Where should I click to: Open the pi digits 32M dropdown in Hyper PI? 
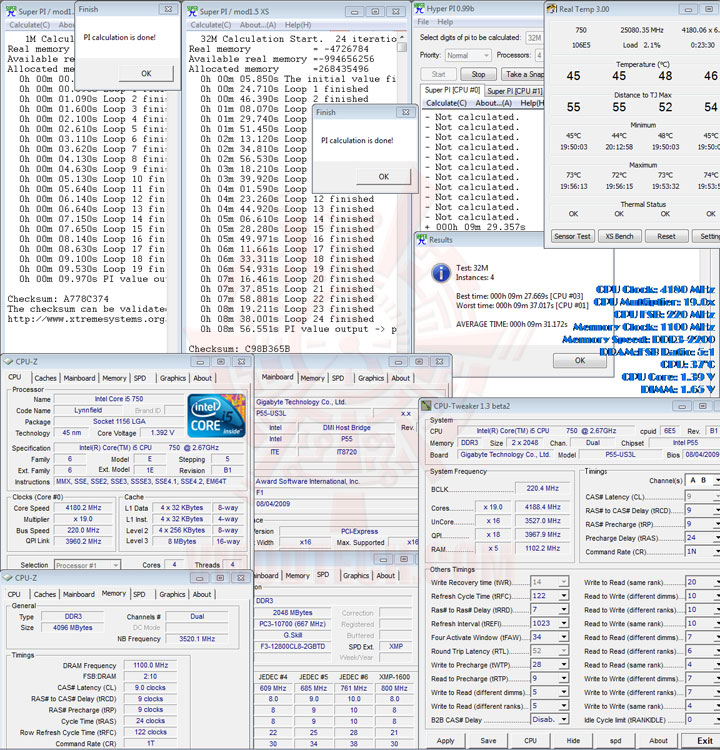tap(534, 38)
